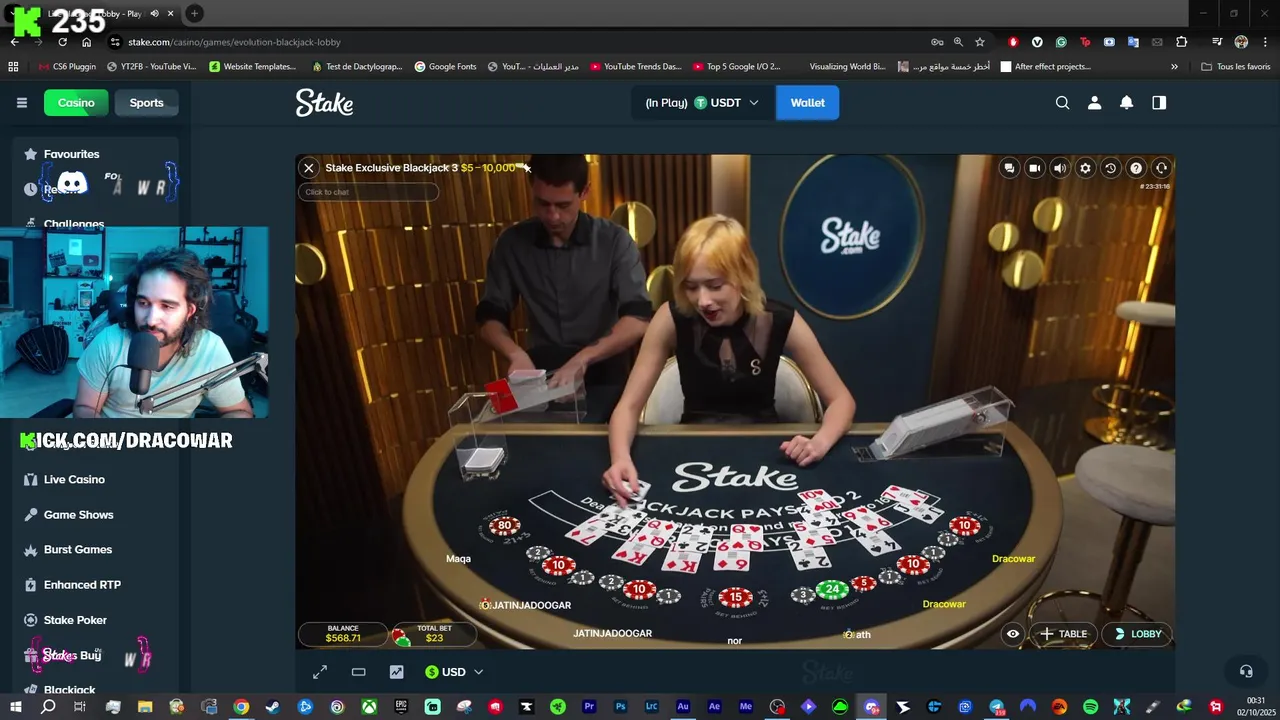The height and width of the screenshot is (720, 1280).
Task: Open Chrome apps grid in bookmarks bar
Action: (13, 67)
